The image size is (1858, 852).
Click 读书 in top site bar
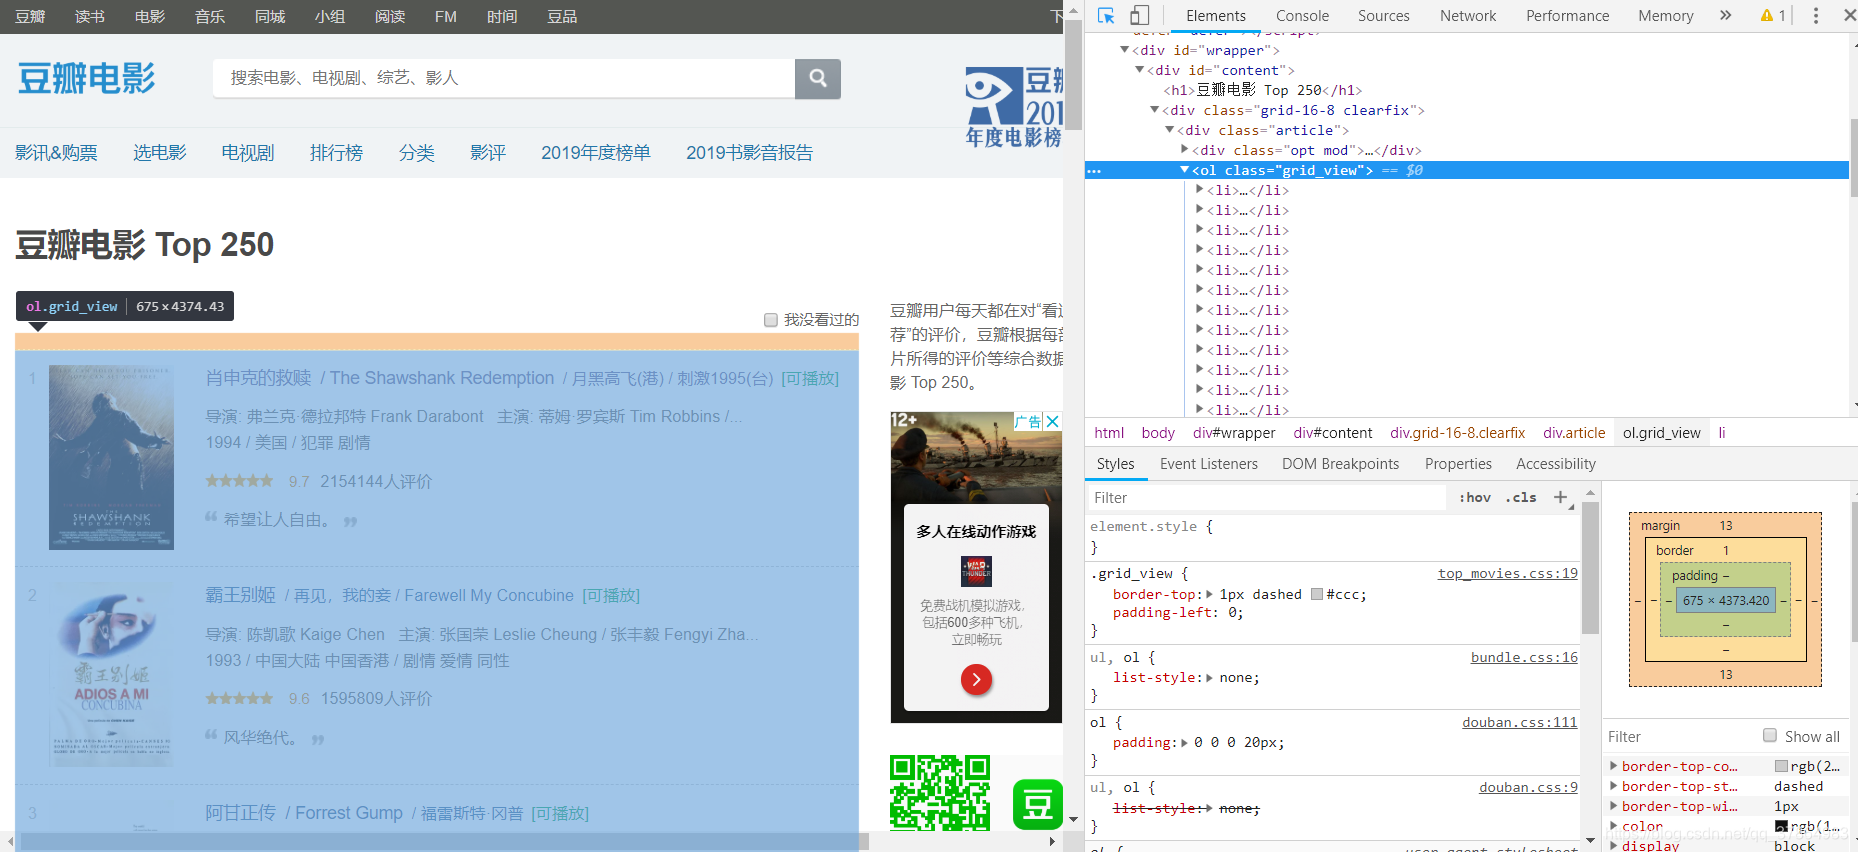pyautogui.click(x=90, y=16)
